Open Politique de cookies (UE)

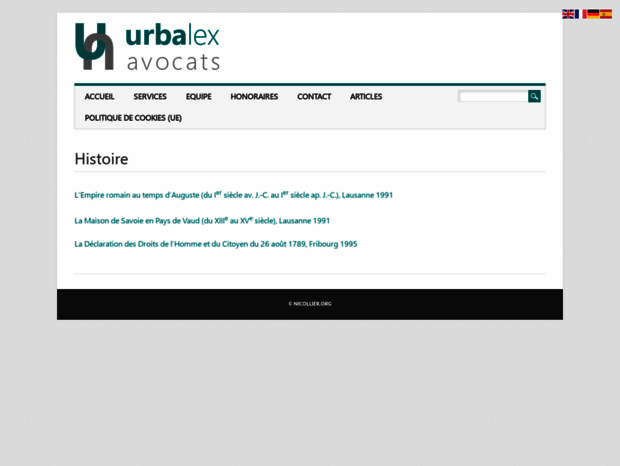pos(133,118)
